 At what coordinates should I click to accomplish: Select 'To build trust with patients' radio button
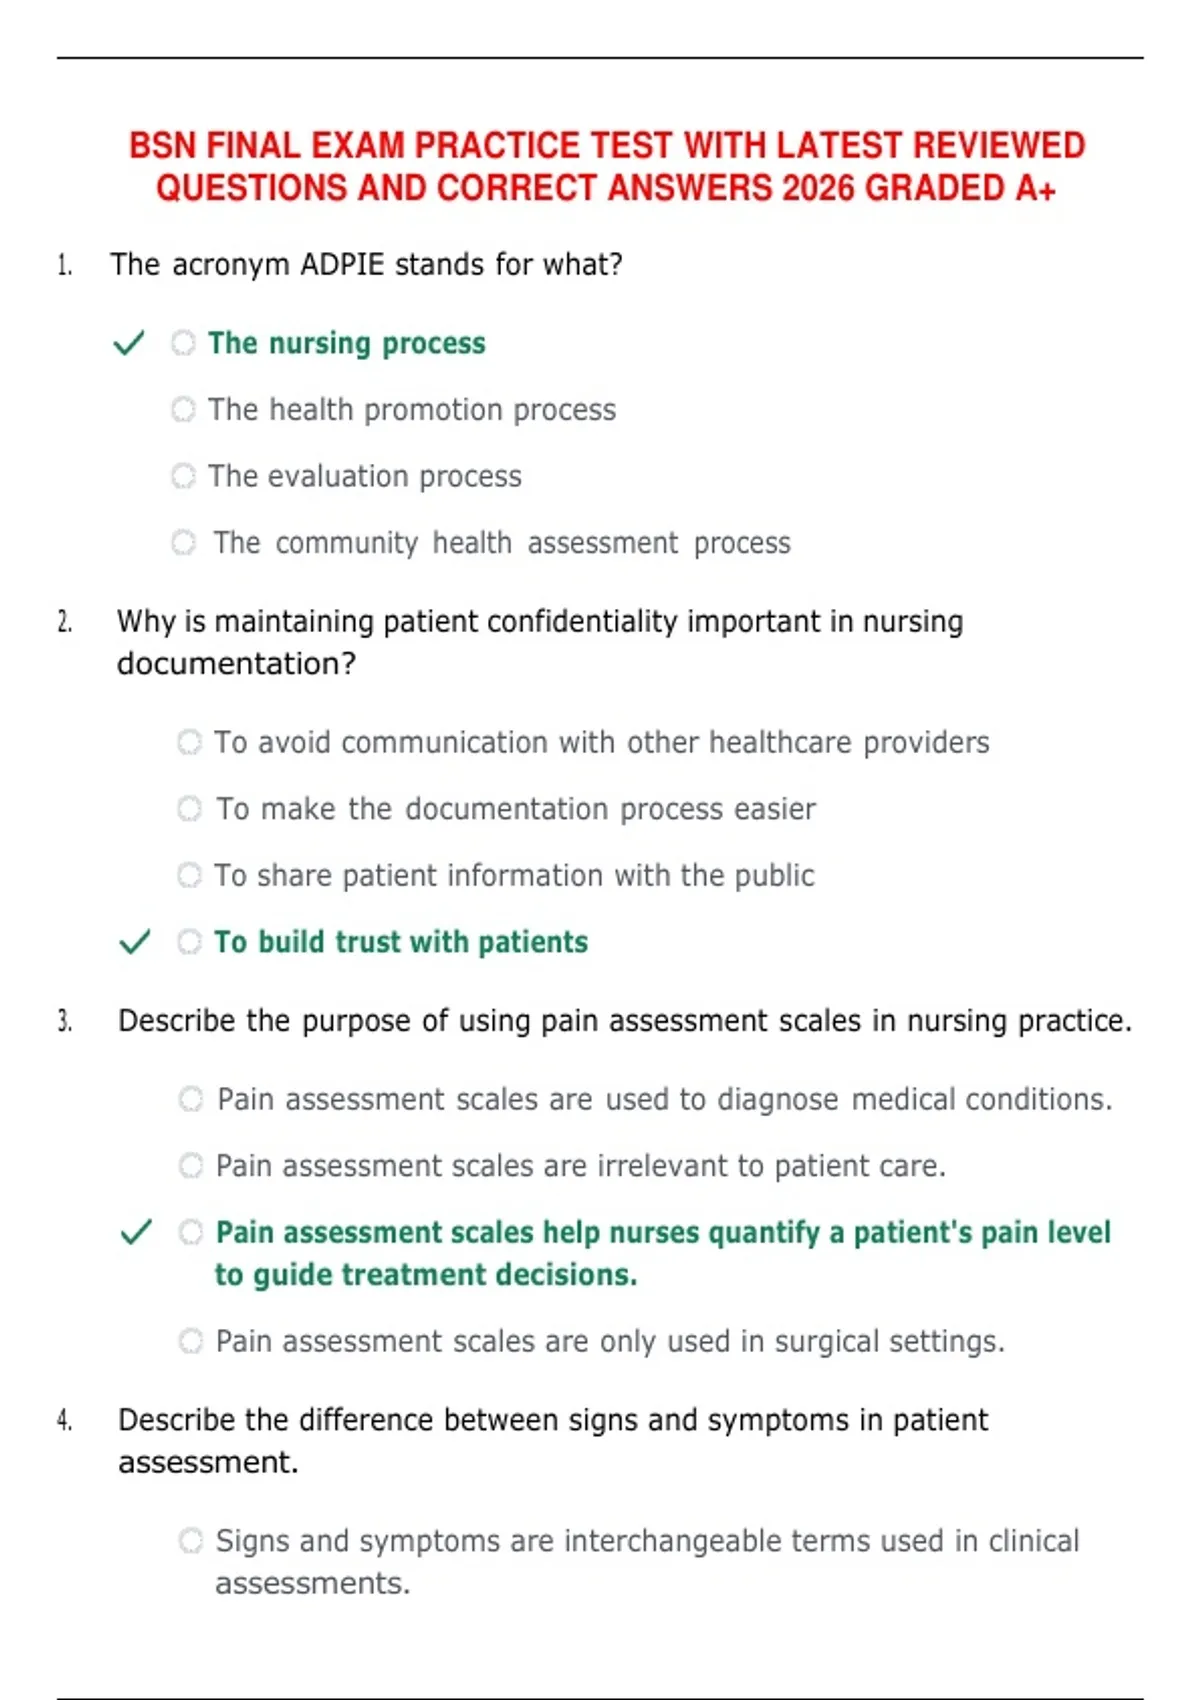[189, 941]
